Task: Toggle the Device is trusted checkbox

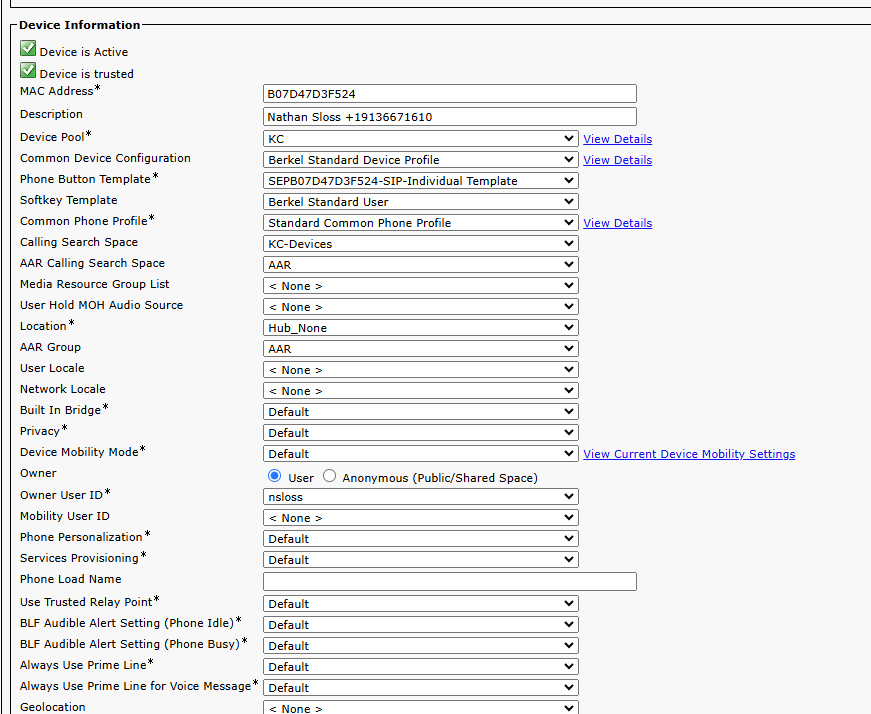Action: click(28, 71)
